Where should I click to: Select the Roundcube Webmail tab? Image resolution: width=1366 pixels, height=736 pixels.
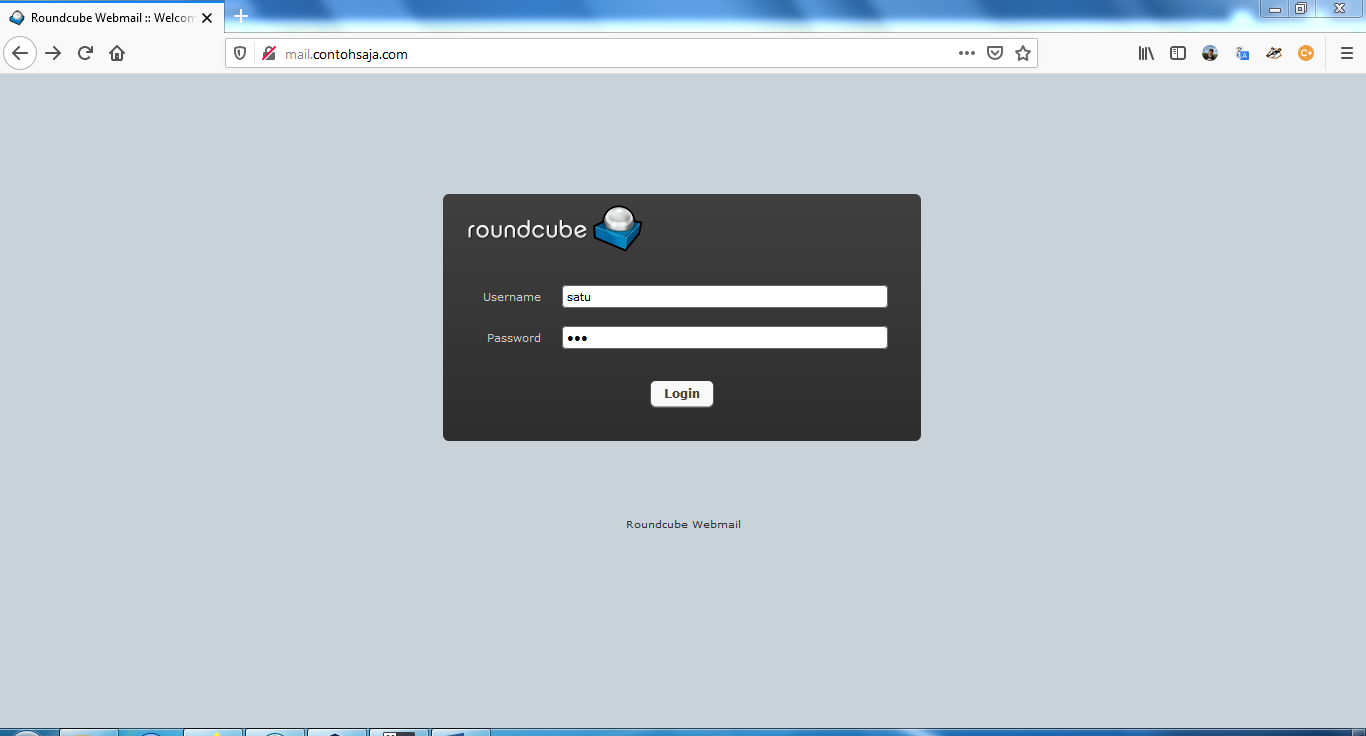tap(112, 18)
